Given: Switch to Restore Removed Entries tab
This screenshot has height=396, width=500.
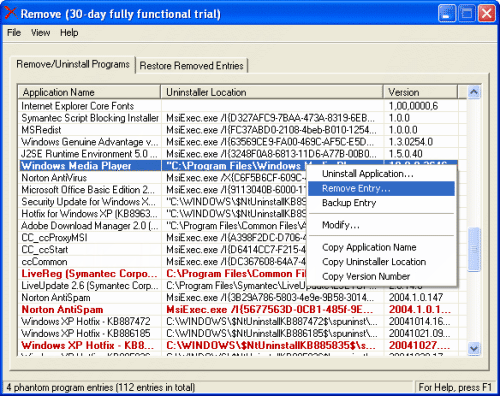Looking at the screenshot, I should 191,66.
